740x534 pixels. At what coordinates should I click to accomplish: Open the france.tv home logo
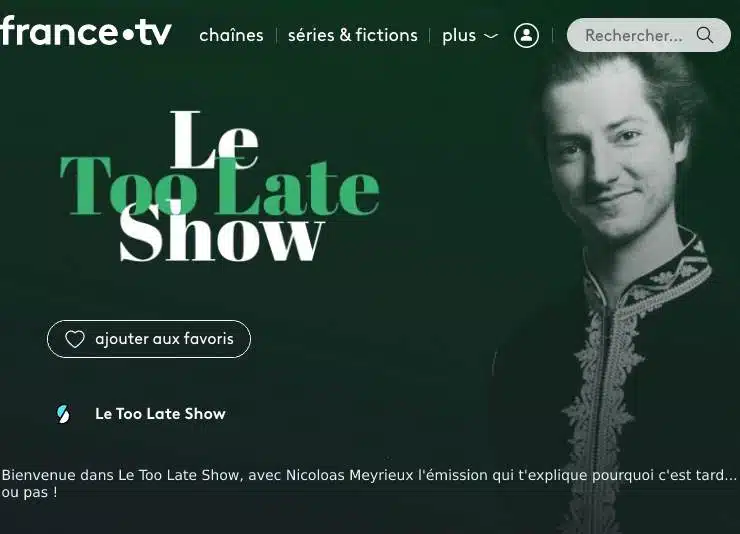pyautogui.click(x=85, y=32)
